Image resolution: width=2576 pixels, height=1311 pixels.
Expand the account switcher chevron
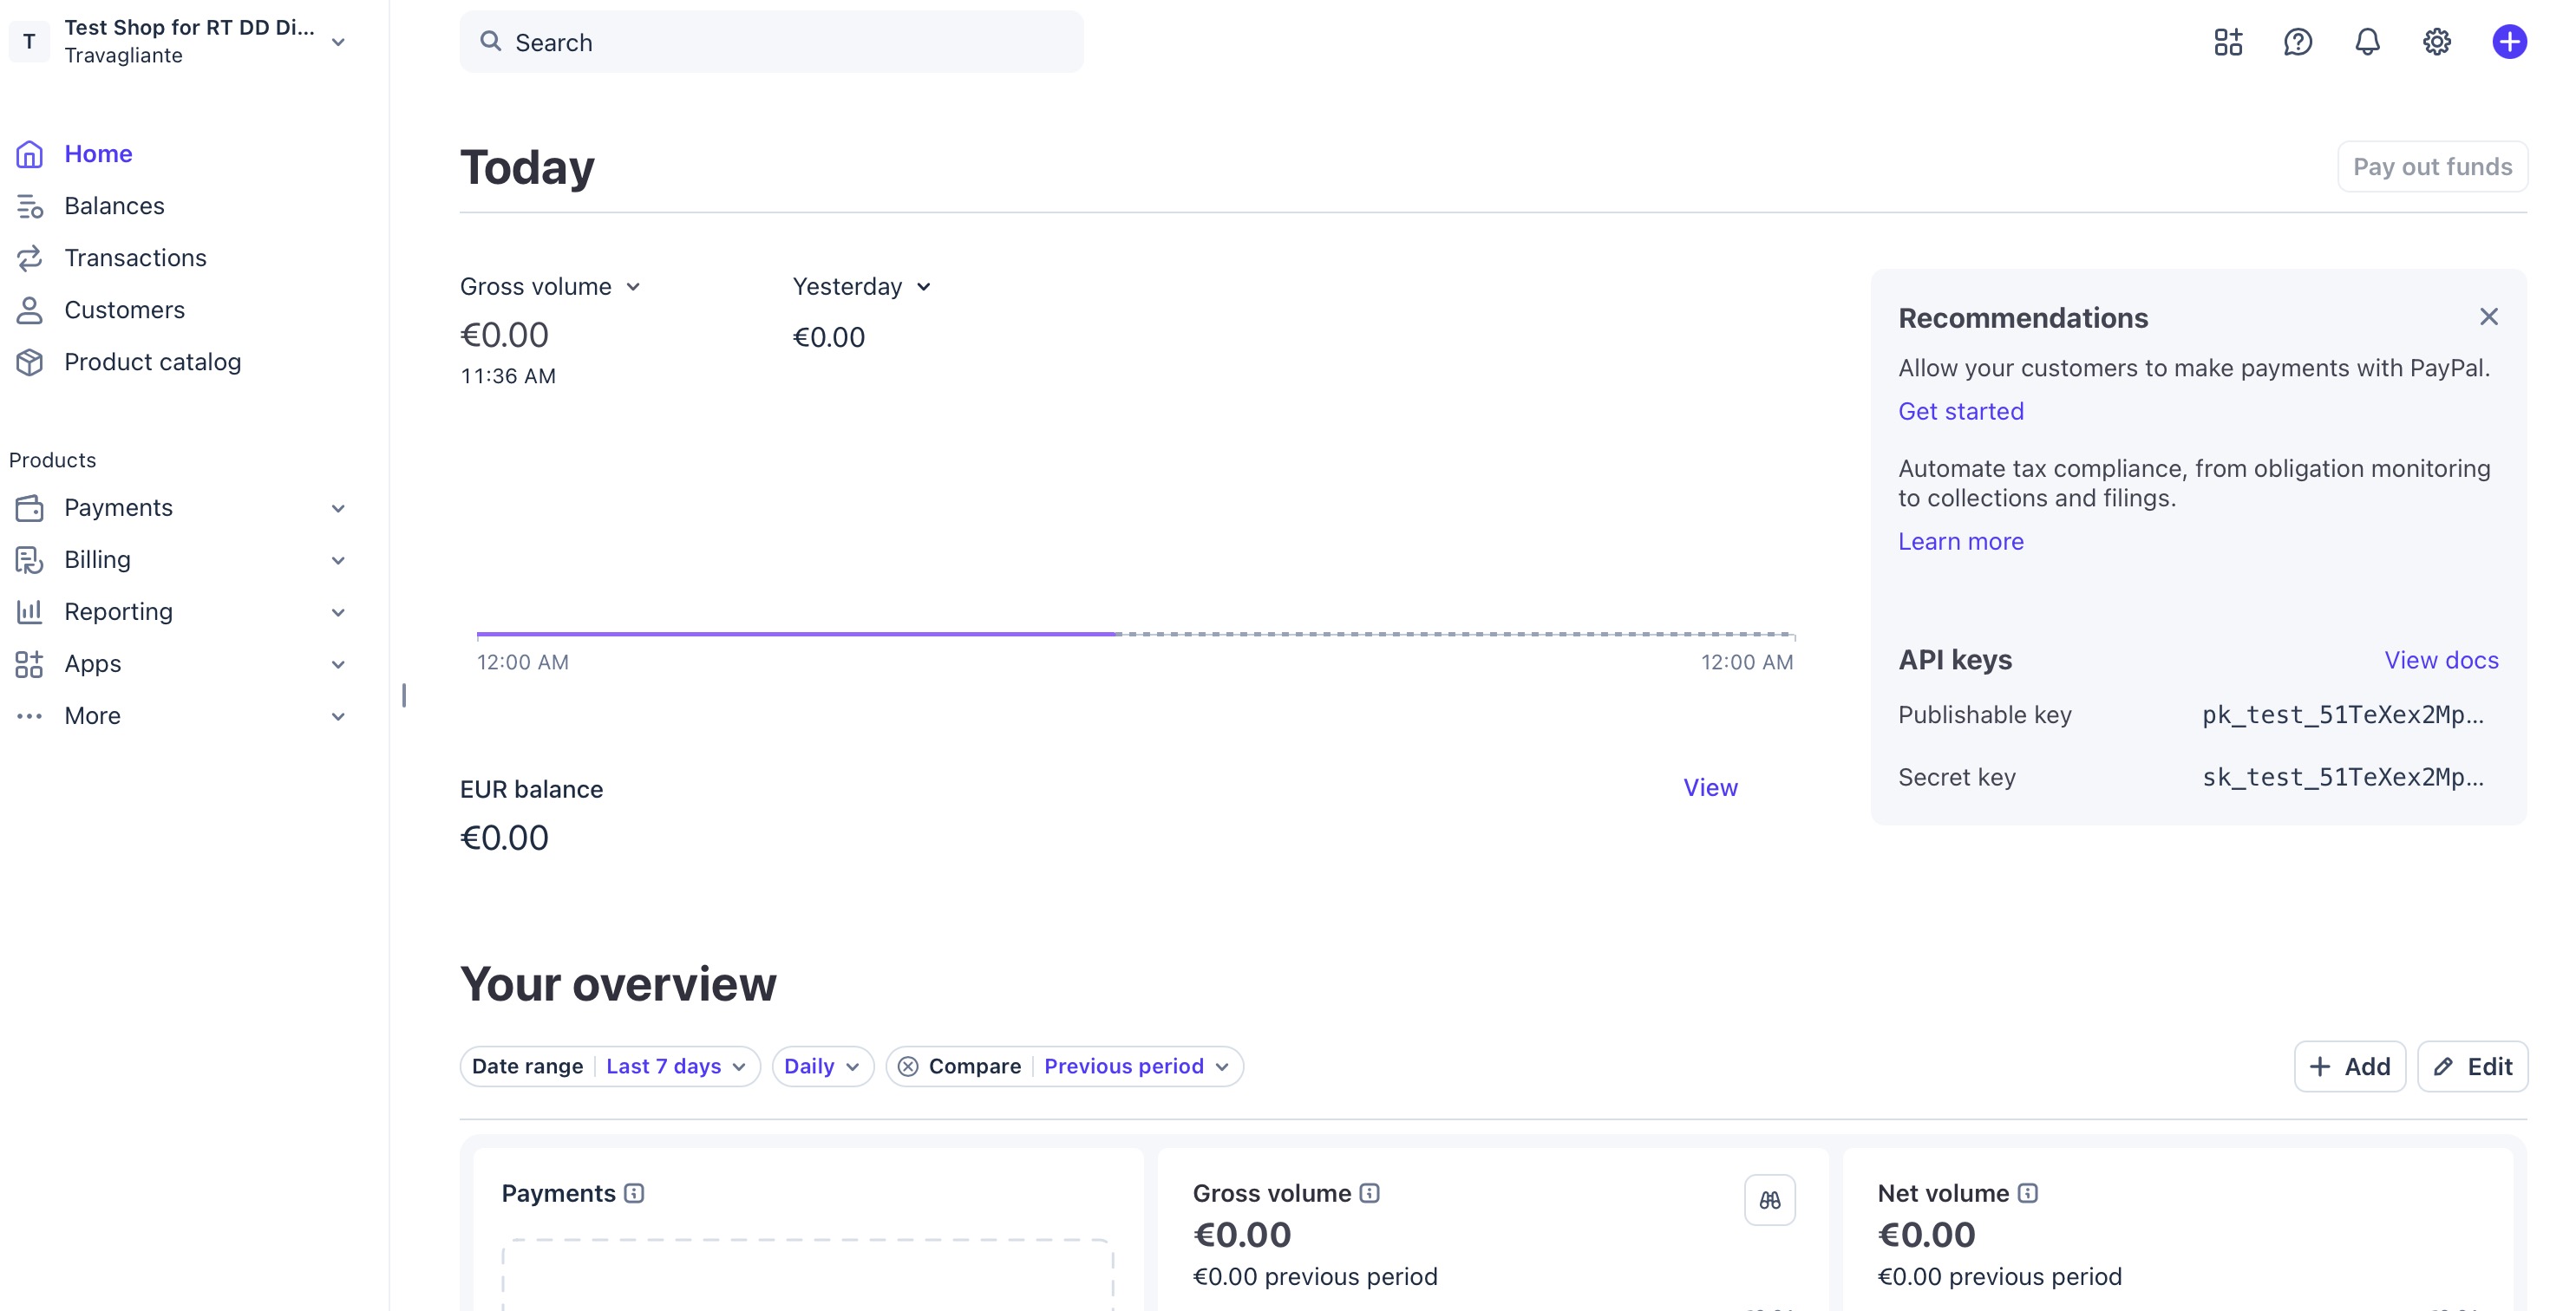[338, 42]
